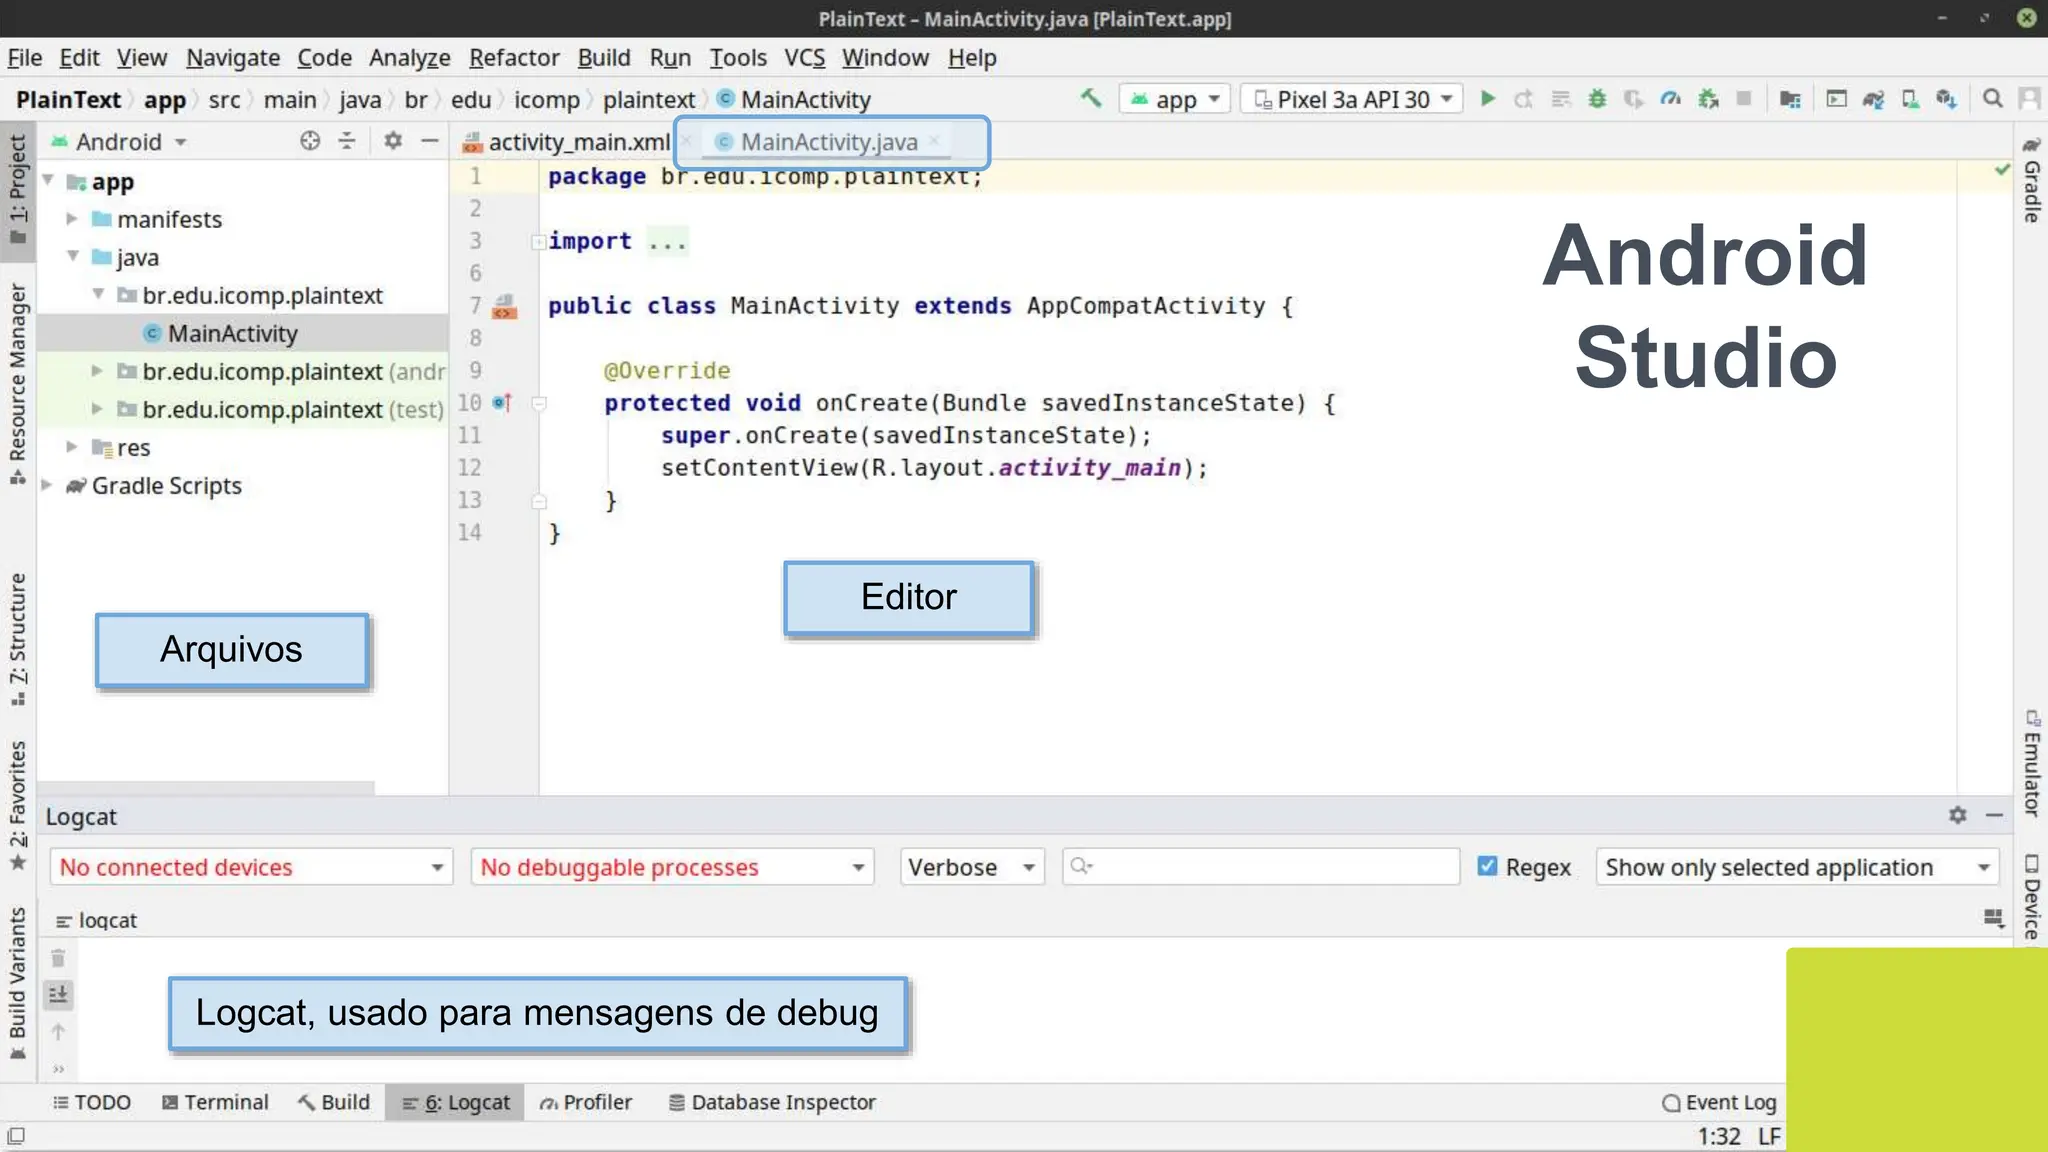Click the related XML file gutter icon line 7
This screenshot has height=1152, width=2048.
click(x=505, y=306)
